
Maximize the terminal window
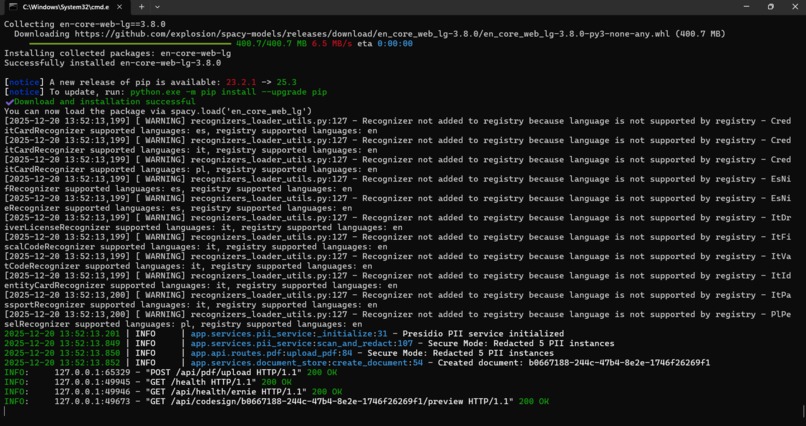pos(771,7)
